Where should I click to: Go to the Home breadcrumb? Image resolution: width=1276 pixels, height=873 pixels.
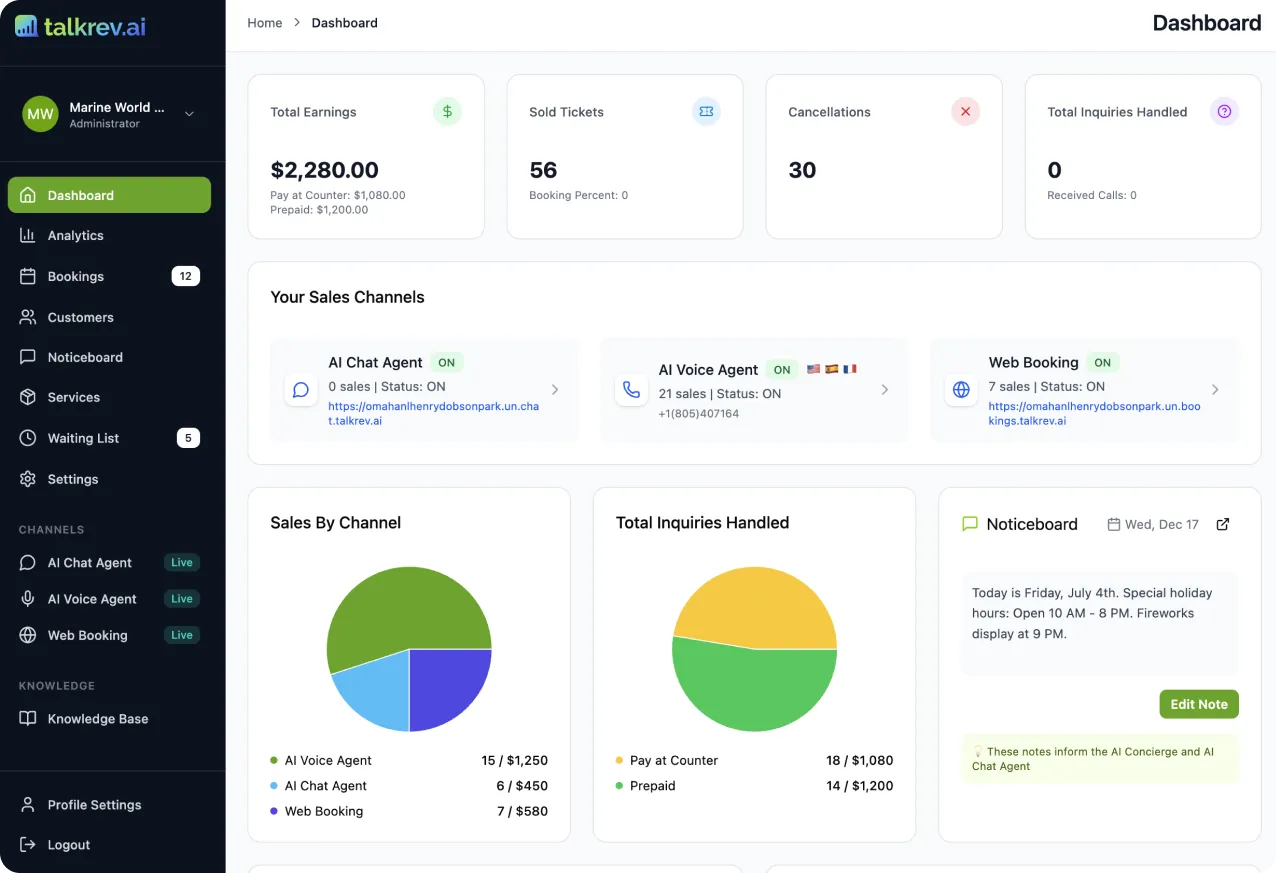pyautogui.click(x=265, y=23)
